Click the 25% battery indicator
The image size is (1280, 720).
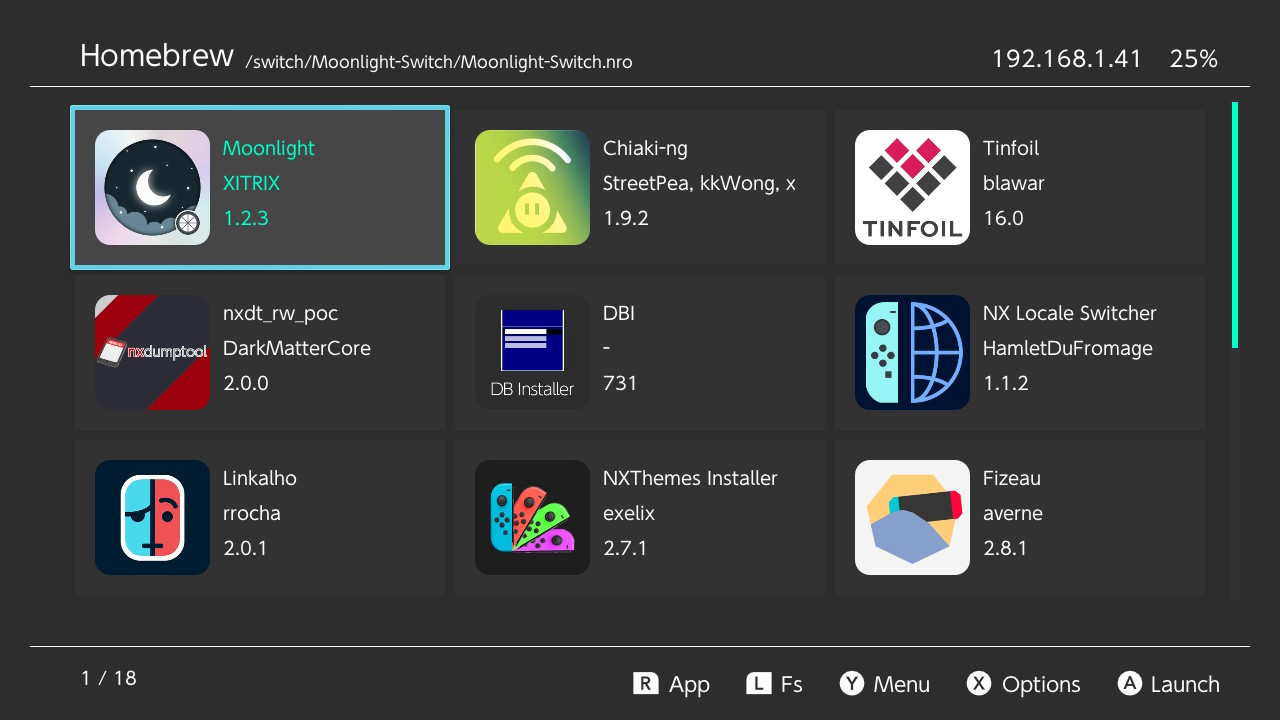1193,59
